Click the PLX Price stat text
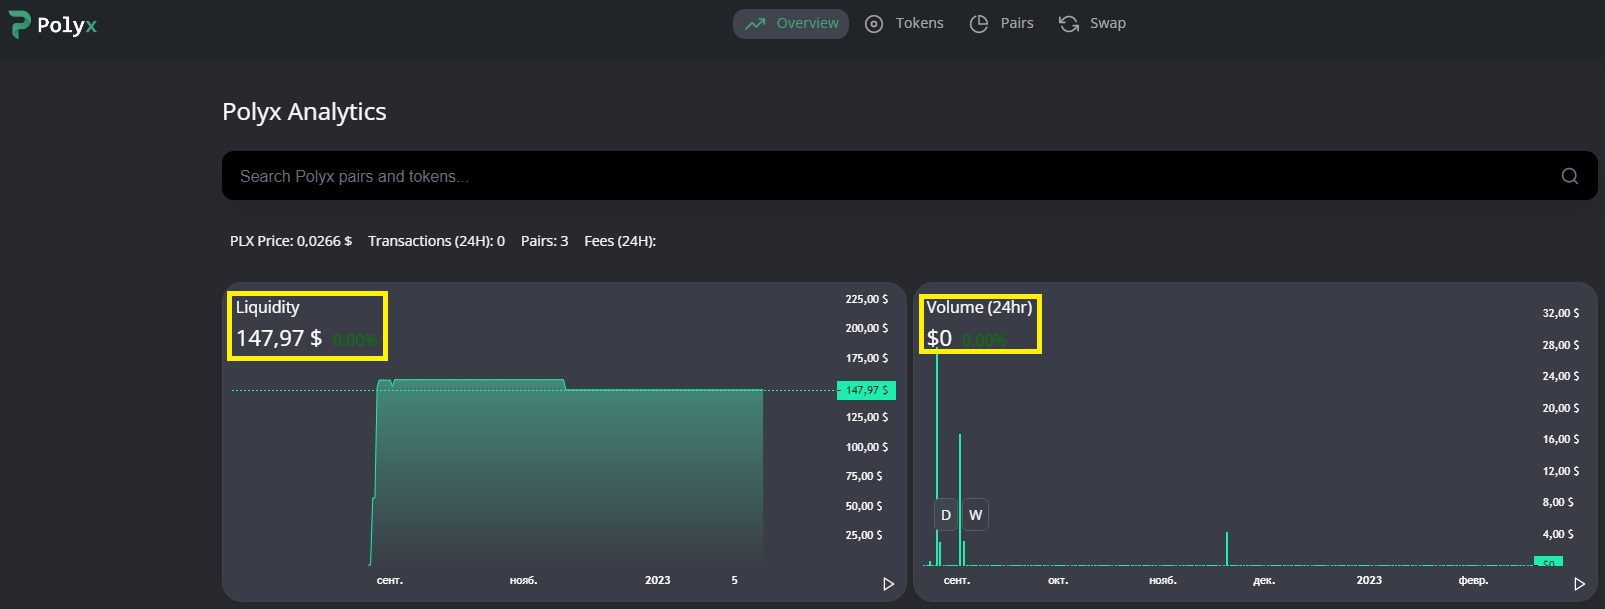 point(291,241)
